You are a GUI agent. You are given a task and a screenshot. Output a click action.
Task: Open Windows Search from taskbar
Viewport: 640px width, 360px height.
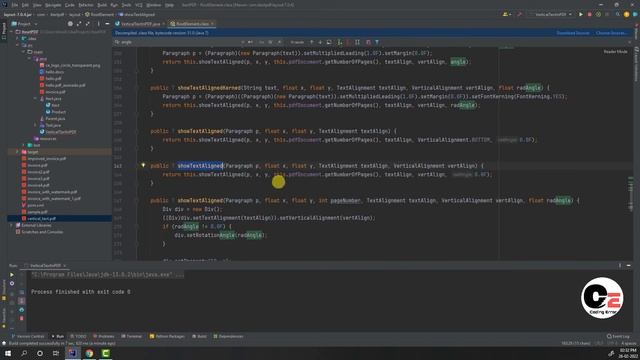[x=24, y=353]
